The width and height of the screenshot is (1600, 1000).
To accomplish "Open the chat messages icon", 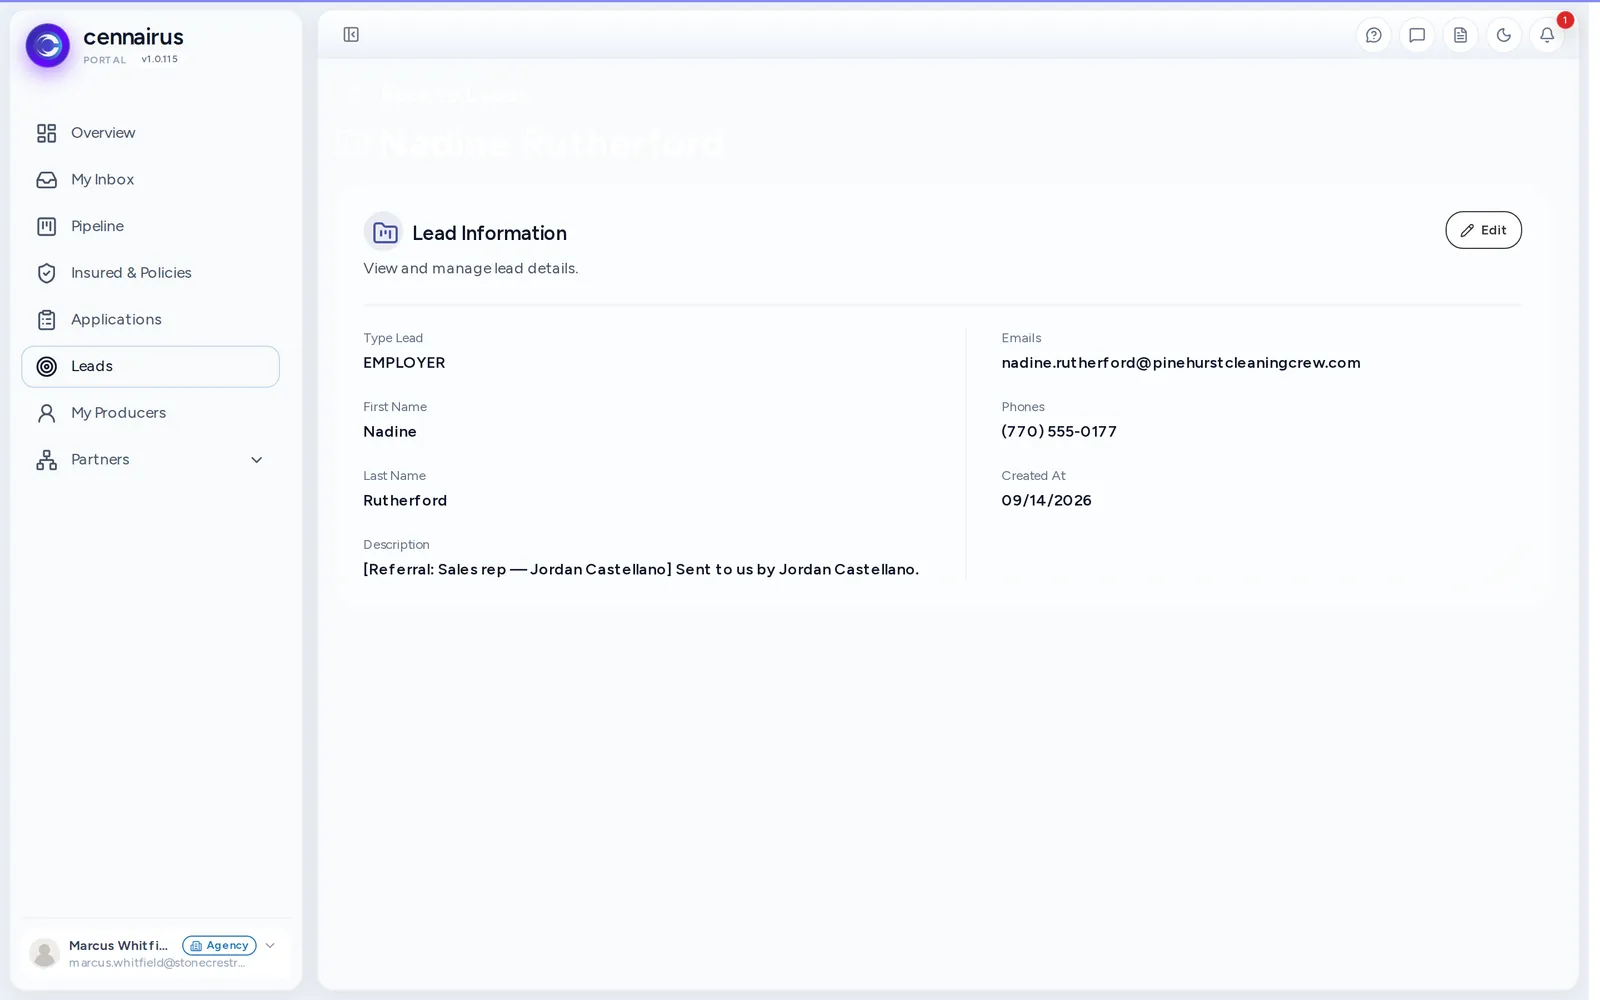I will click(x=1417, y=35).
